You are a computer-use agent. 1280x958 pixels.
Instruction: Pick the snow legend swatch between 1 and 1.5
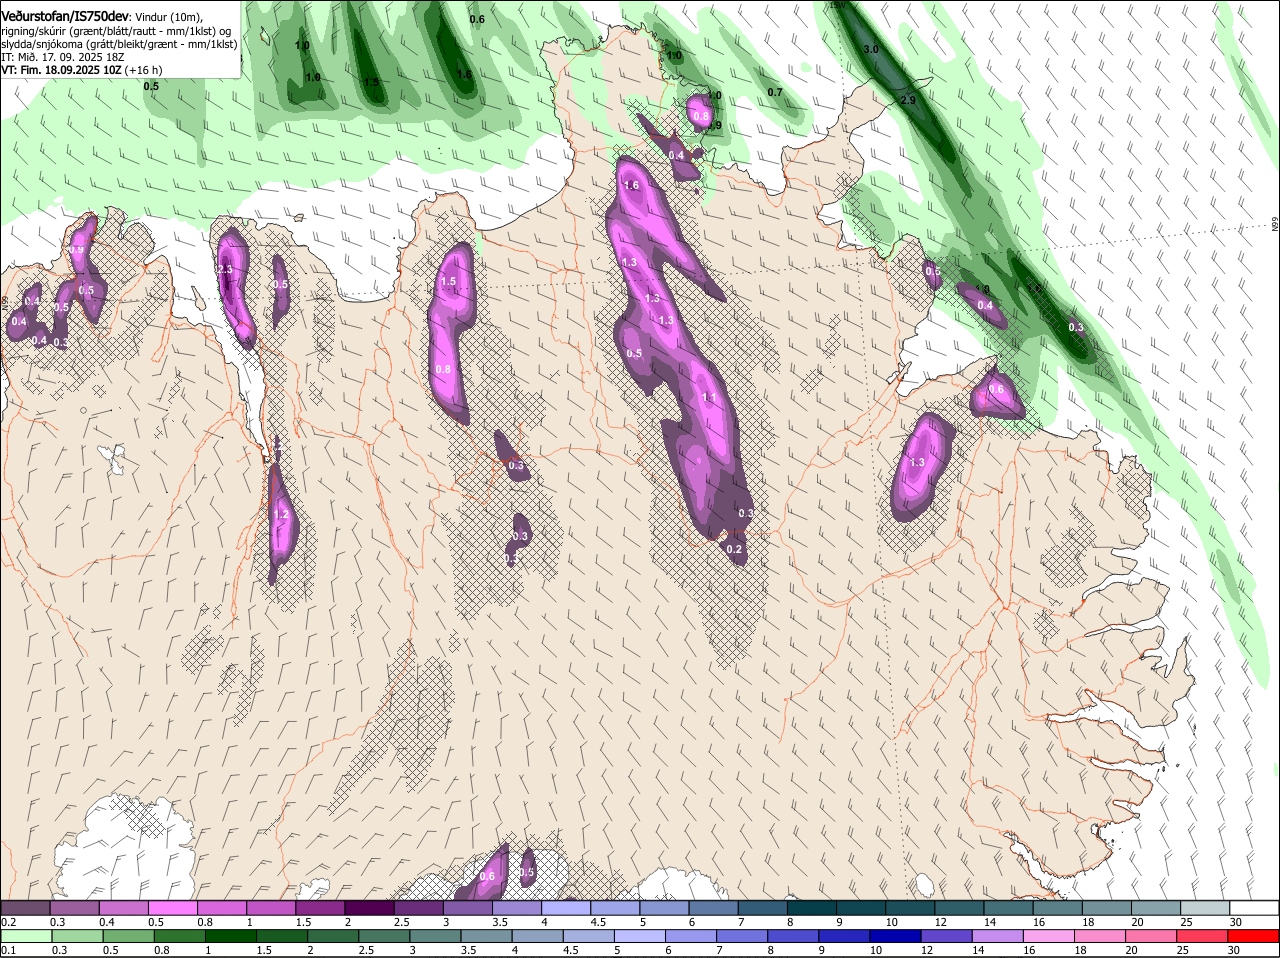(x=271, y=908)
